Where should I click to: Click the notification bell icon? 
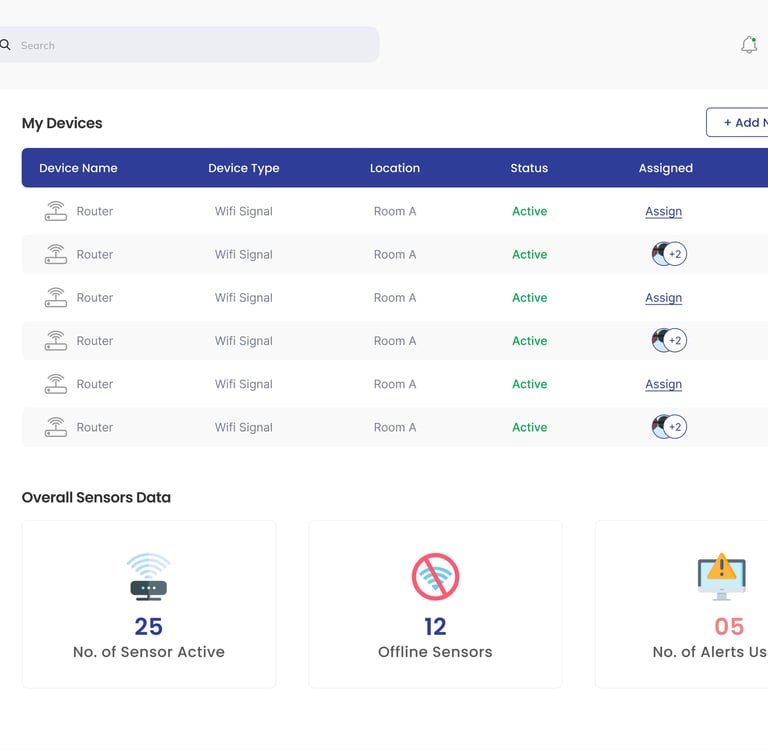[x=749, y=45]
